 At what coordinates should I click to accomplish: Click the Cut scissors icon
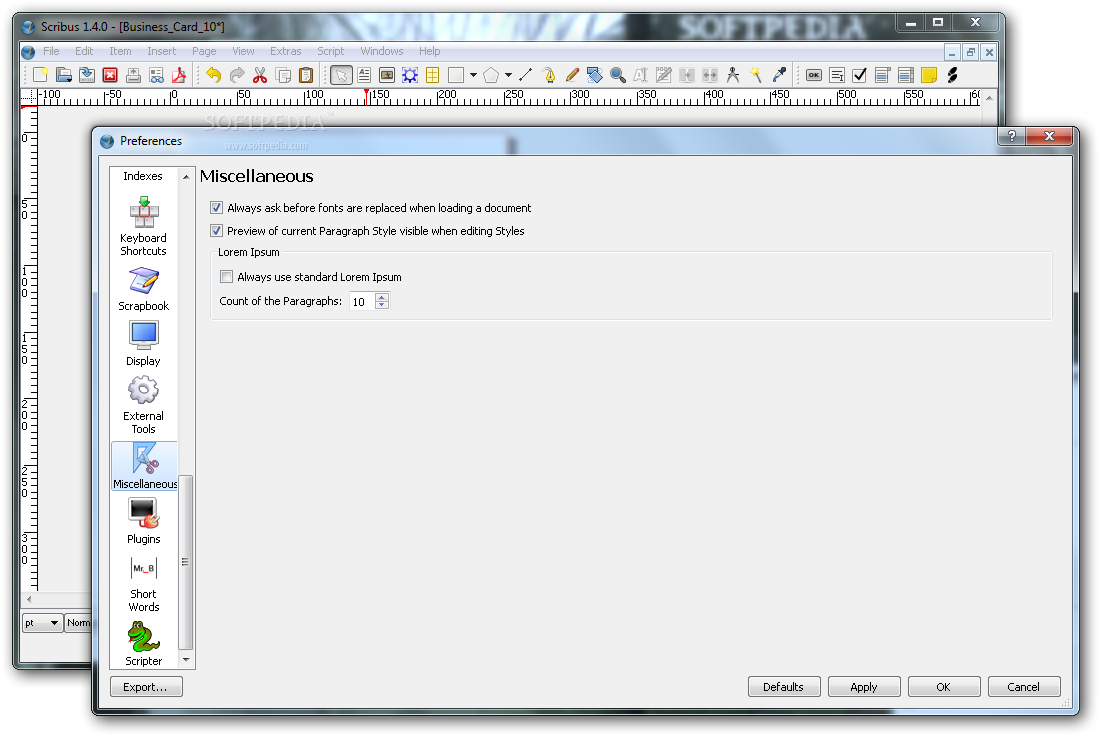260,75
